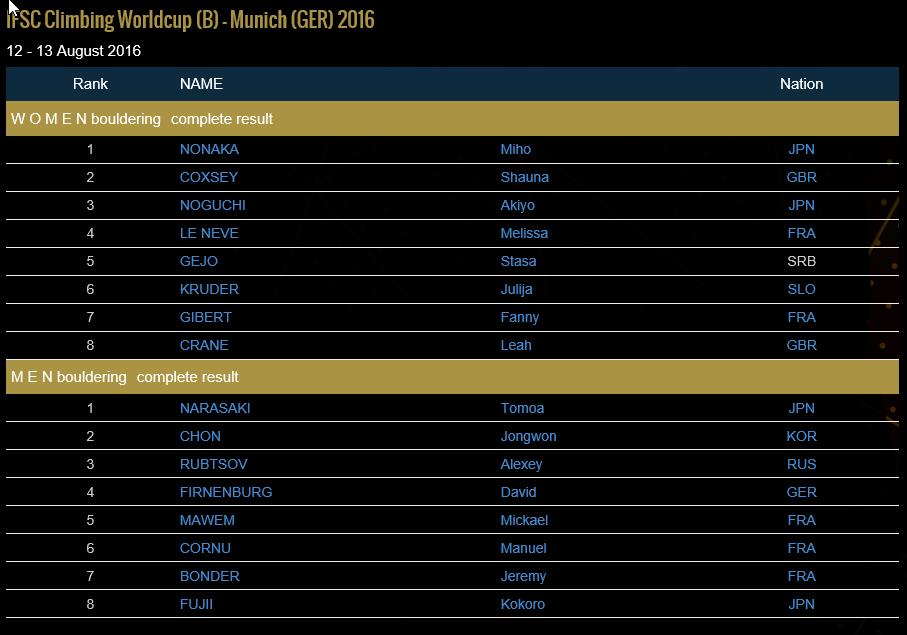Select FRA nation in BONDER's row
The width and height of the screenshot is (907, 635).
click(x=801, y=577)
